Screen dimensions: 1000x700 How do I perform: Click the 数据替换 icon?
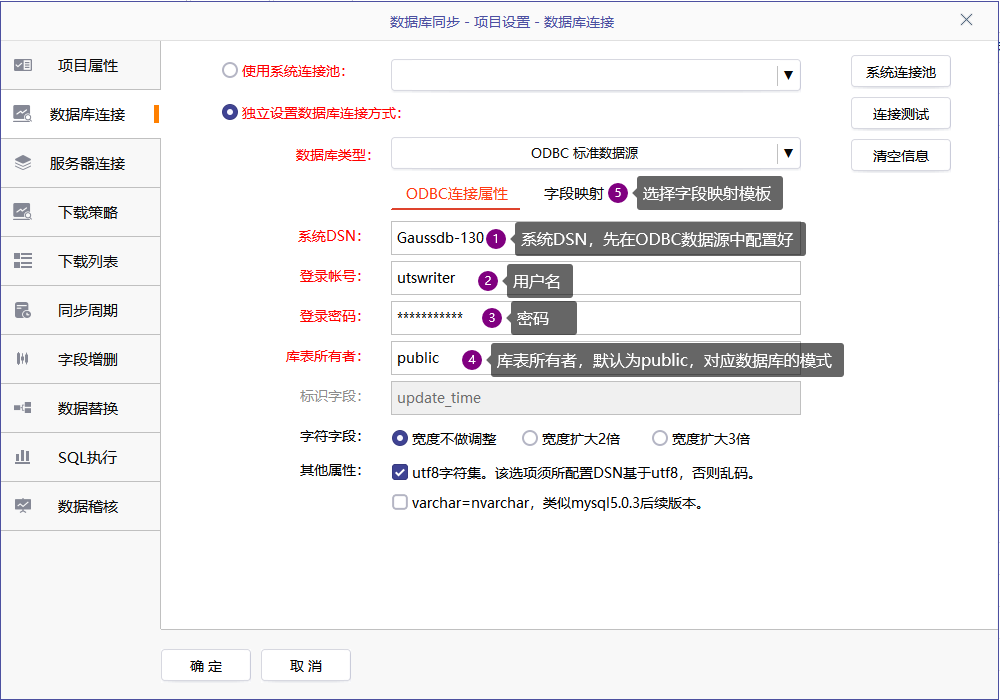coord(23,408)
